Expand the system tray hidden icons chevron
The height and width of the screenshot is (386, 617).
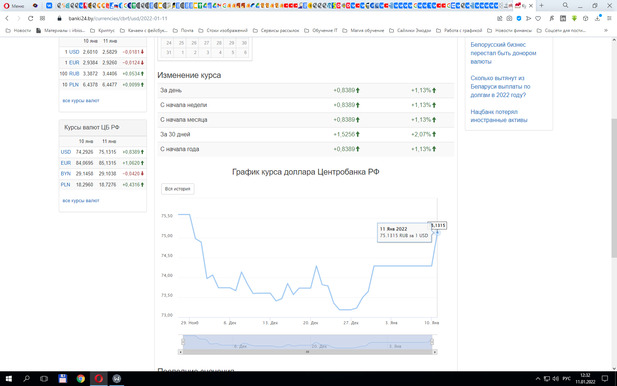pyautogui.click(x=538, y=379)
